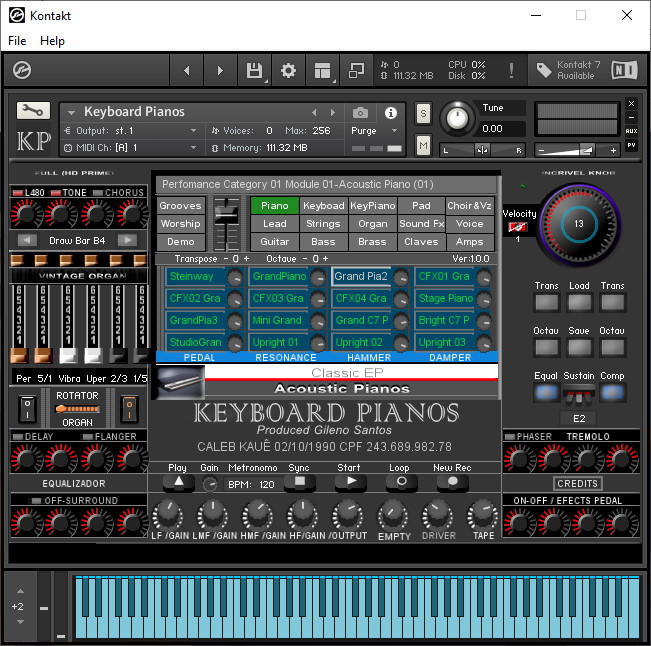The height and width of the screenshot is (646, 651).
Task: Flip the left rotator rocker switch
Action: tap(27, 409)
